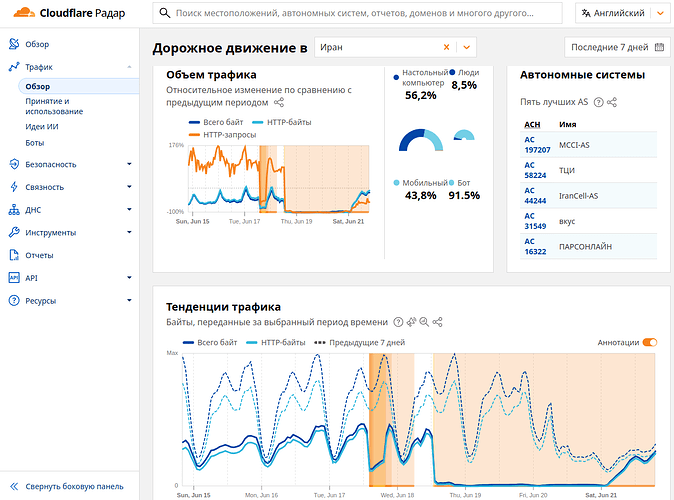The height and width of the screenshot is (500, 674).
Task: Click the desktop/mobile donut gauge
Action: point(421,140)
